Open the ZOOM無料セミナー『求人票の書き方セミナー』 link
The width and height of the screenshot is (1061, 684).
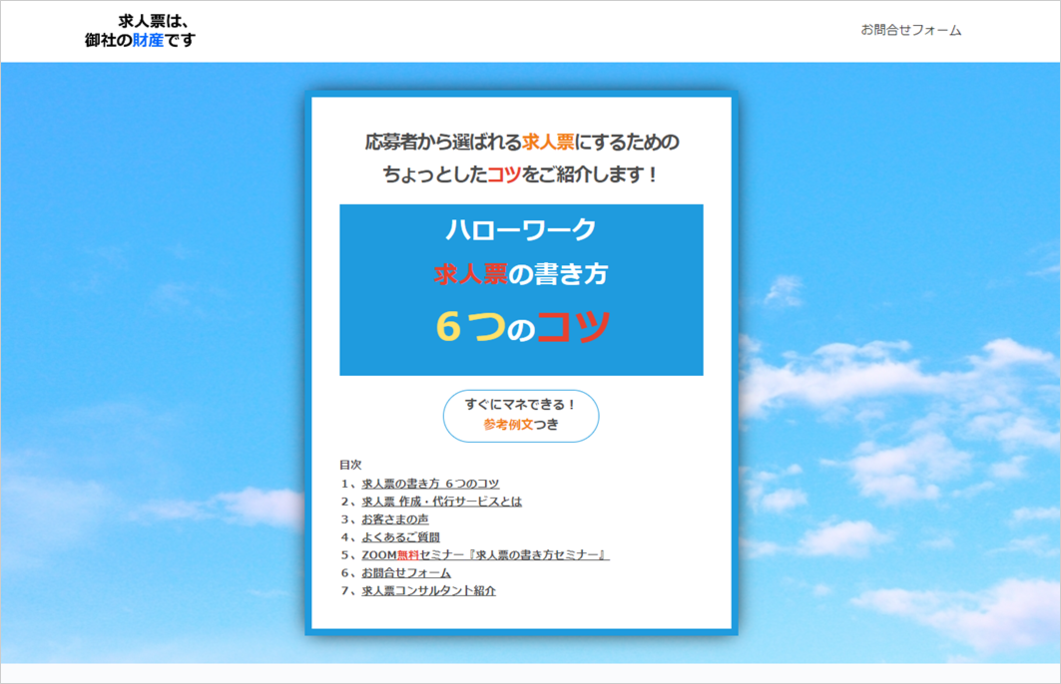coord(485,555)
